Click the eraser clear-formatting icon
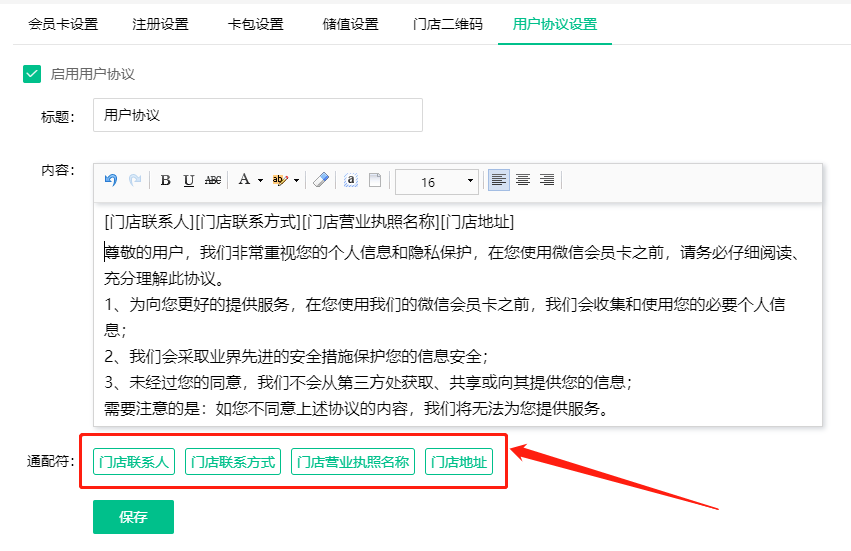Viewport: 851px width, 551px height. (x=320, y=181)
